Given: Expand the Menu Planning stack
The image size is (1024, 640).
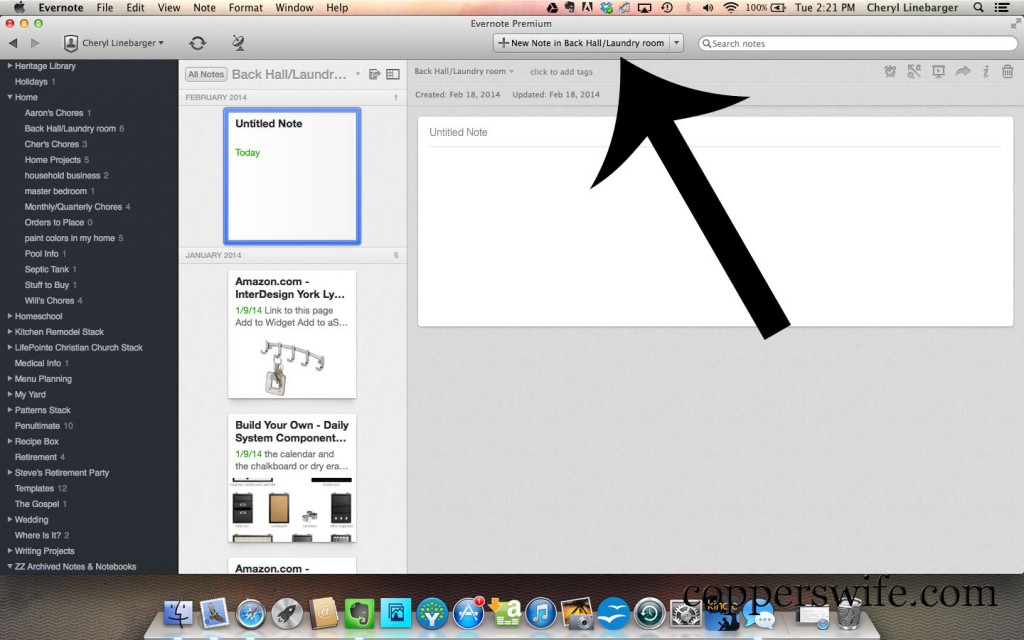Looking at the screenshot, I should coord(10,379).
